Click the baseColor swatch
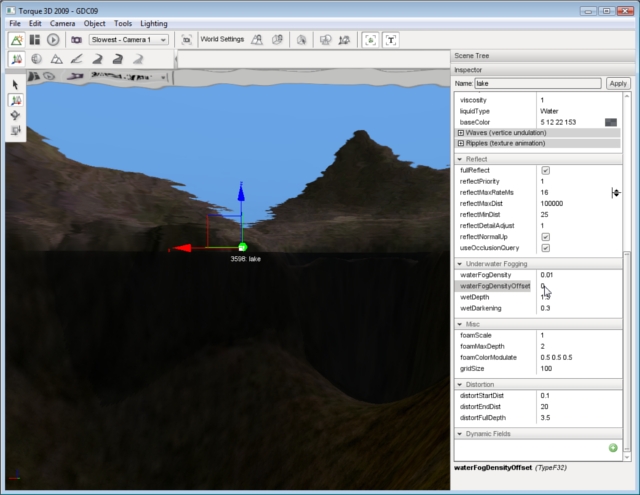This screenshot has width=640, height=495. click(610, 121)
